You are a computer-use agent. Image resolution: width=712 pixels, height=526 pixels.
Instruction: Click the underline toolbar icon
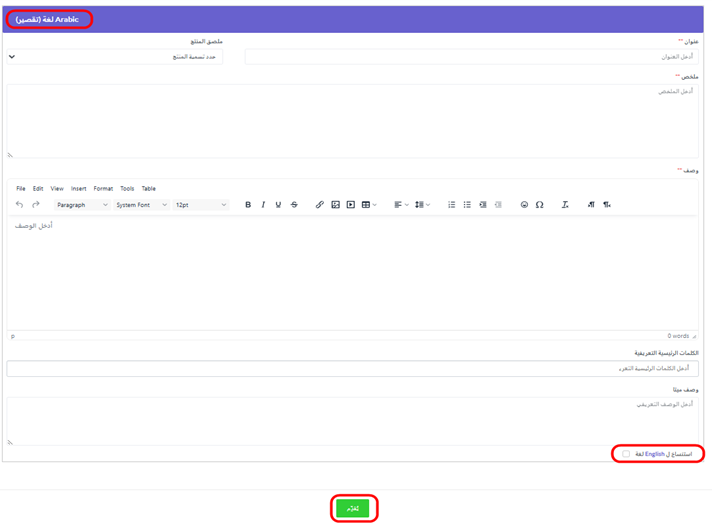[x=278, y=205]
